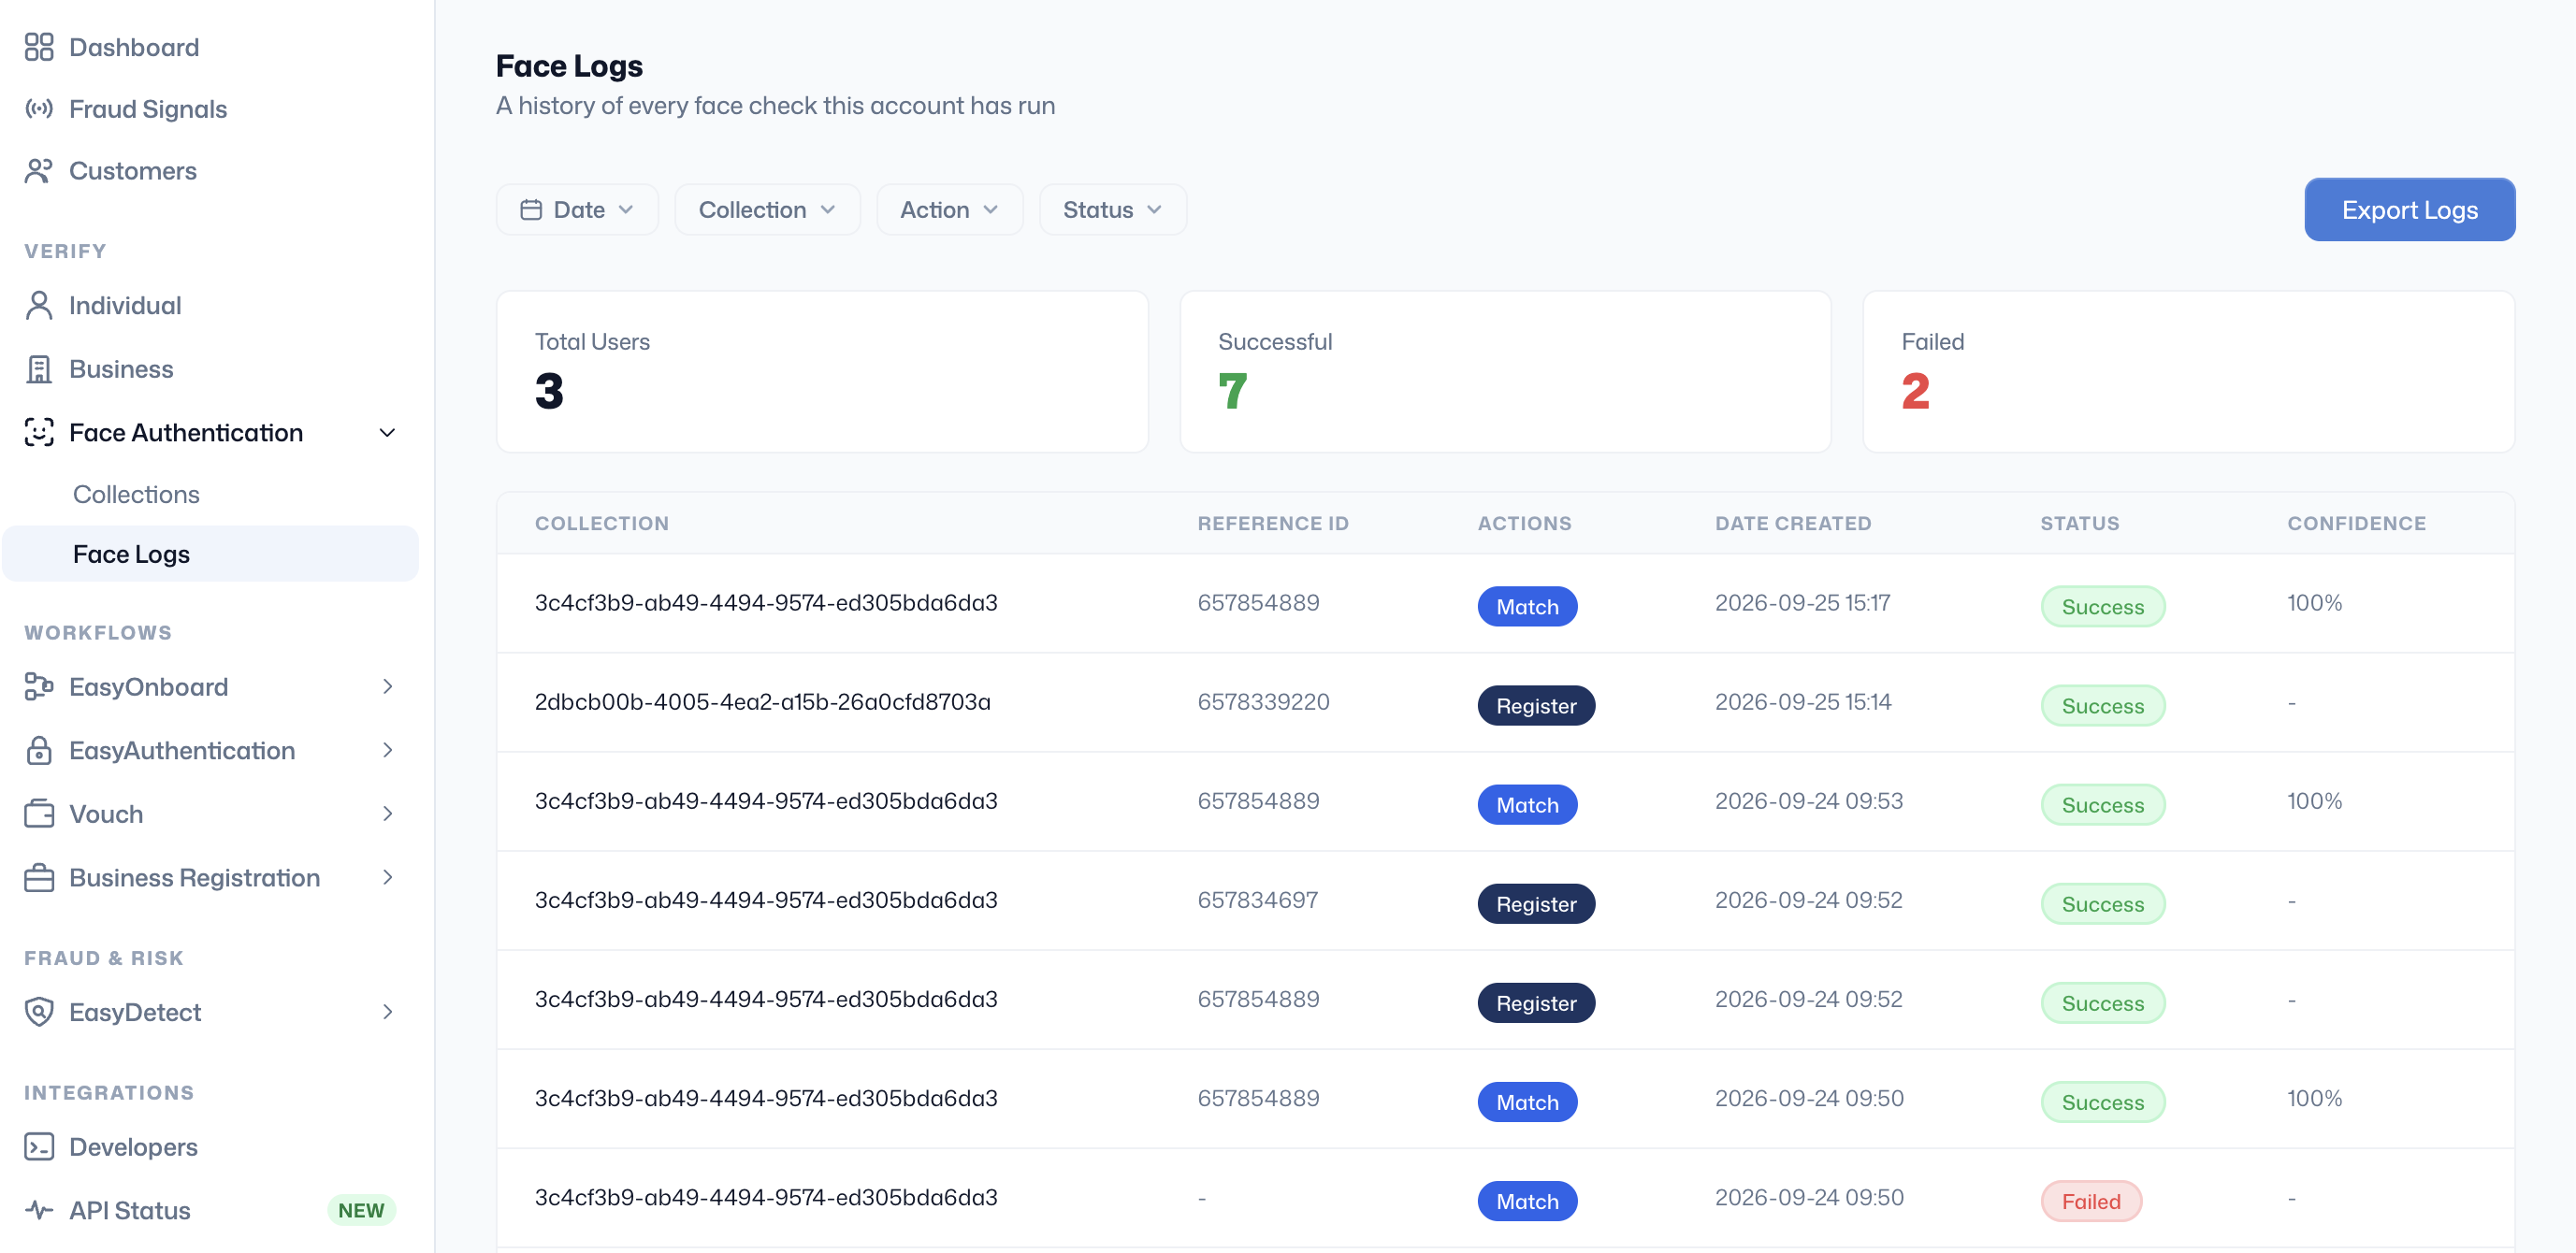Image resolution: width=2576 pixels, height=1253 pixels.
Task: Click the Customers people icon
Action: [x=39, y=171]
